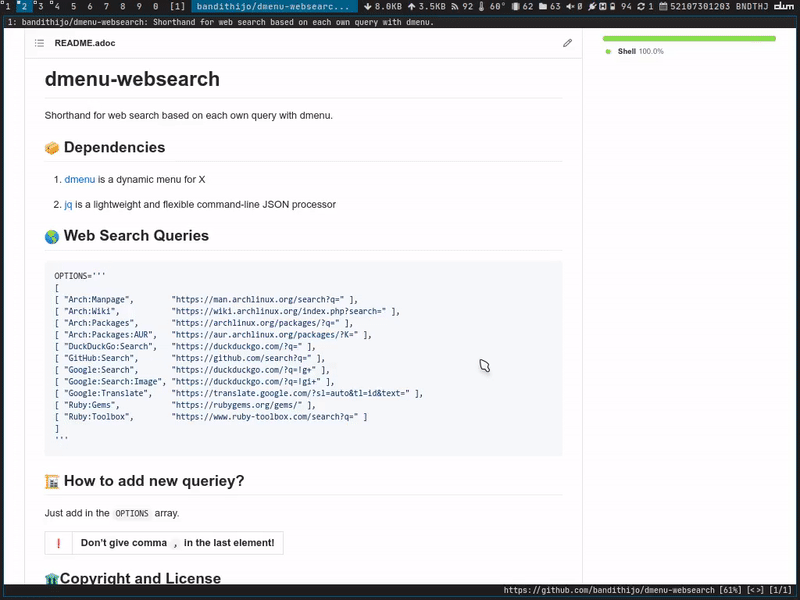800x600 pixels.
Task: Click the upload arrow network icon
Action: 411,7
